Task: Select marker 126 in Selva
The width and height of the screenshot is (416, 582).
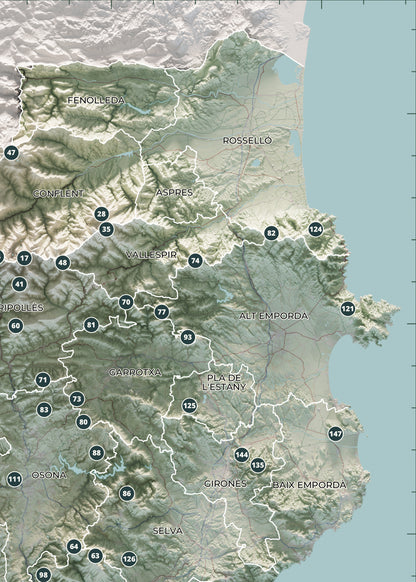Action: click(x=129, y=559)
